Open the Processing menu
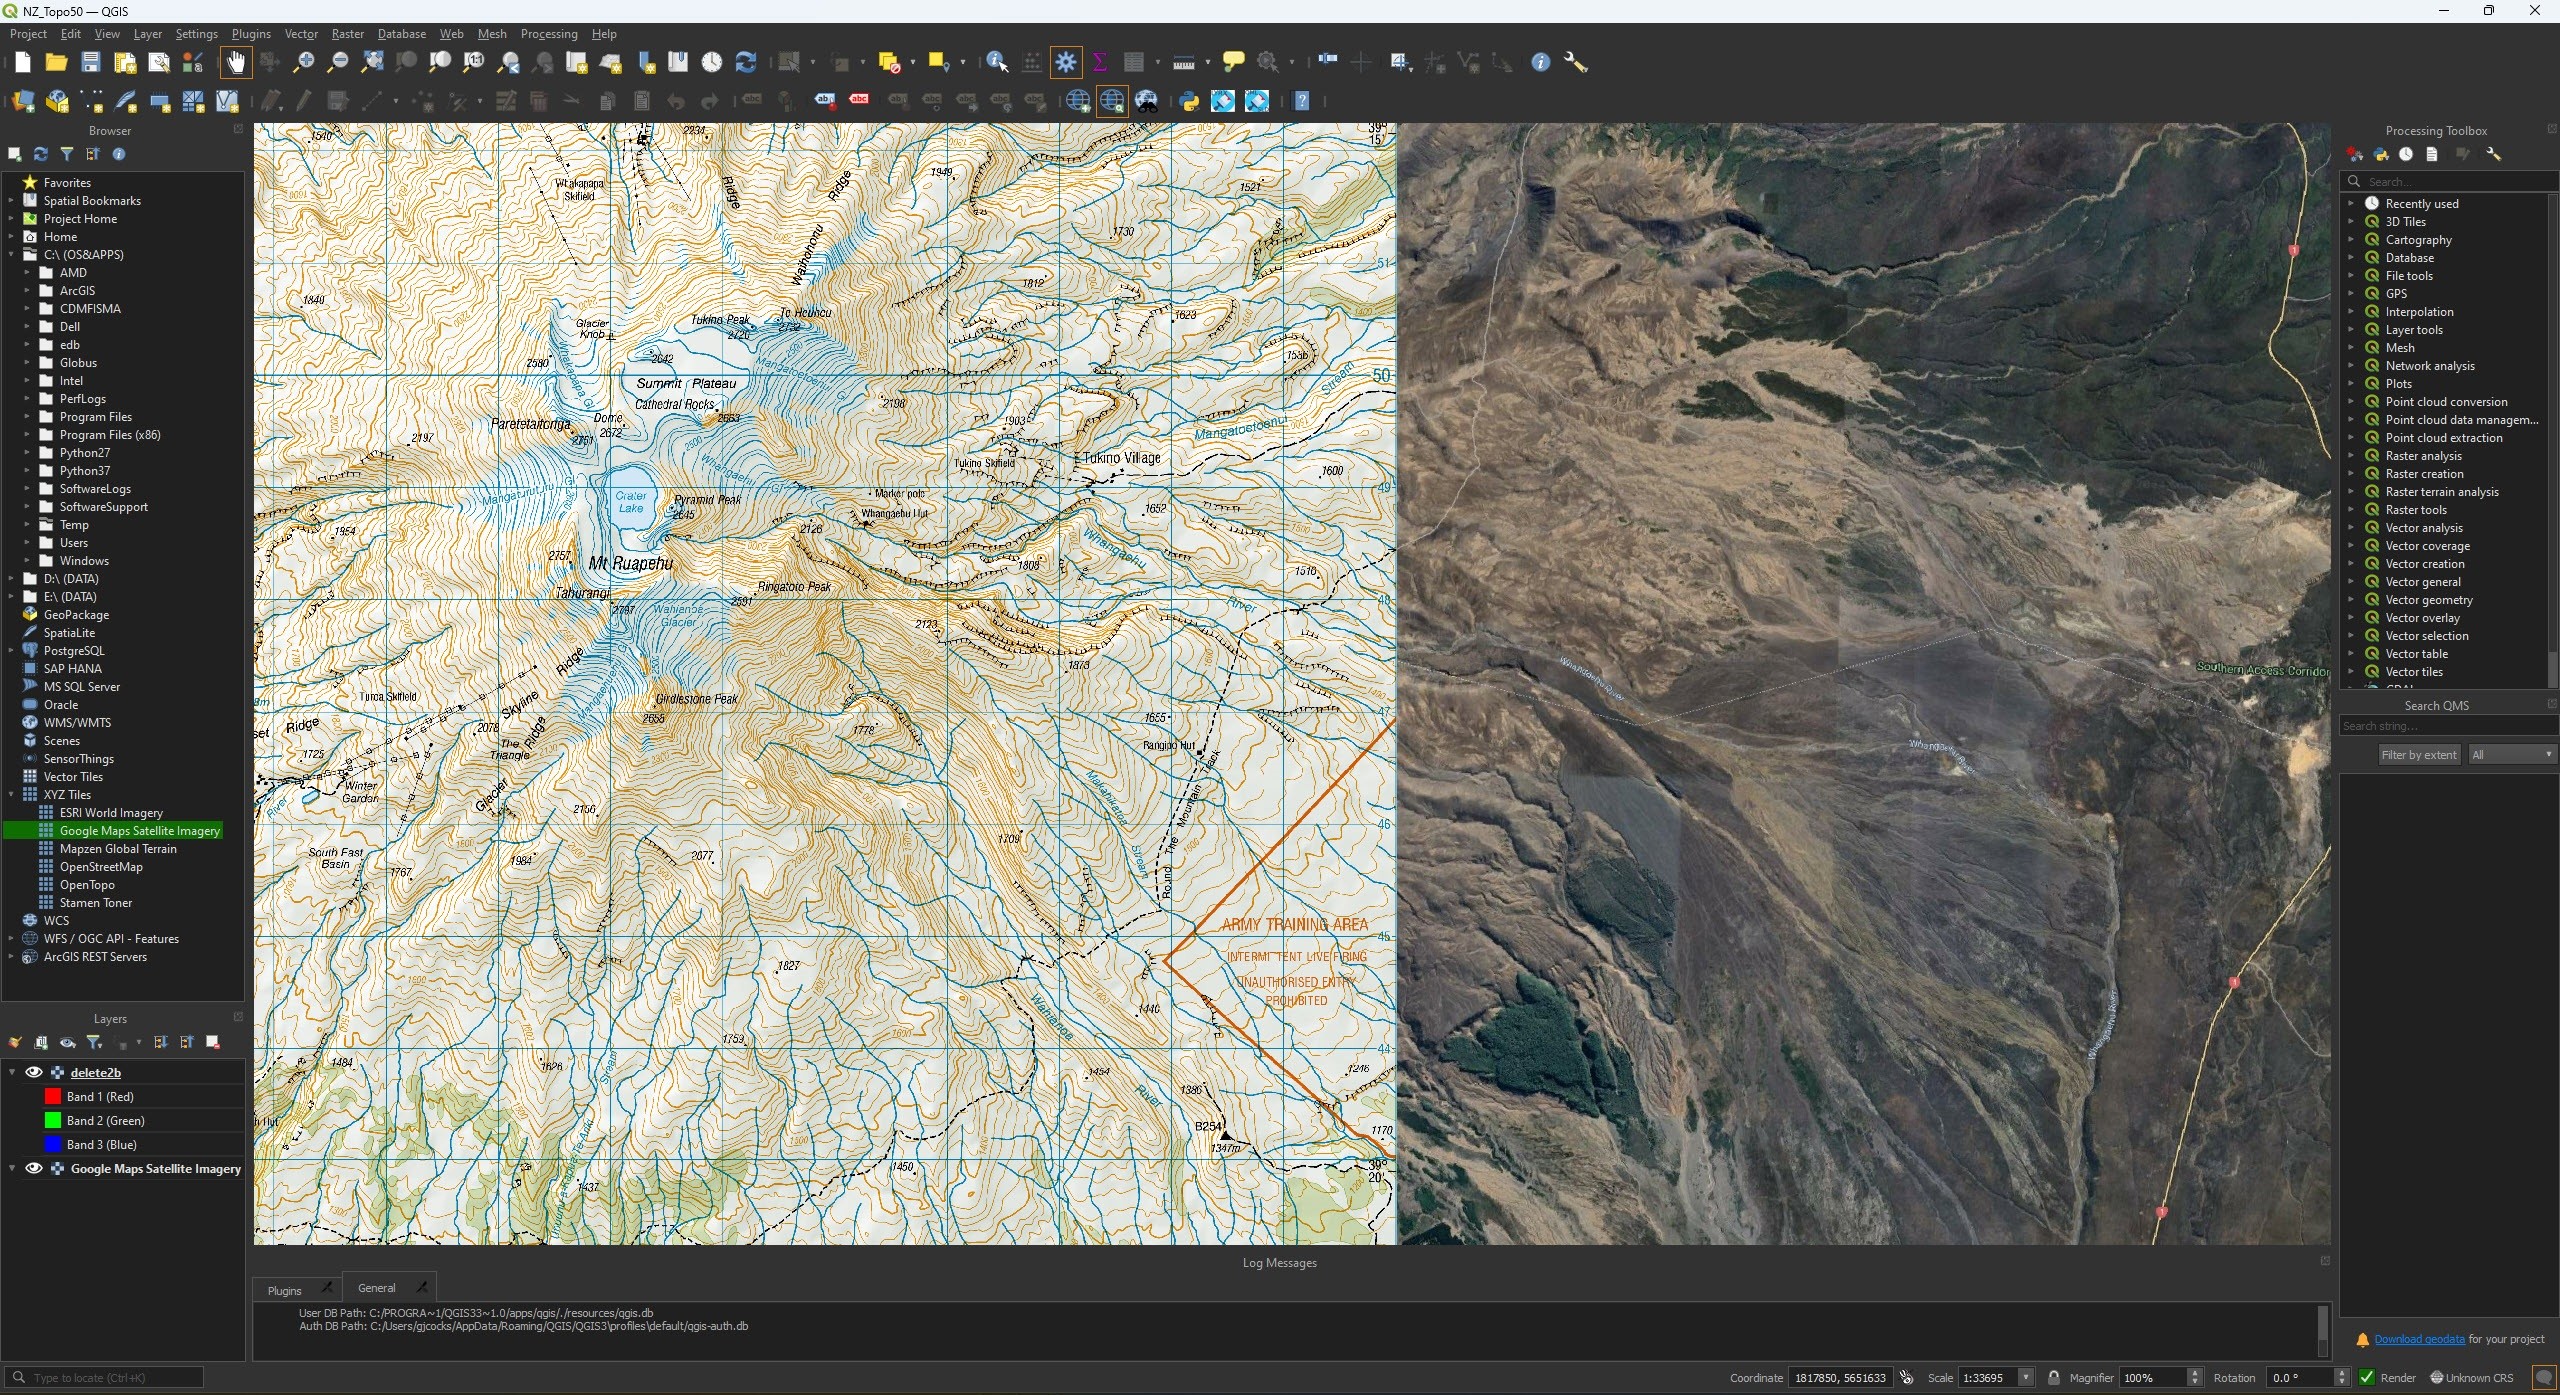2560x1395 pixels. click(x=549, y=34)
